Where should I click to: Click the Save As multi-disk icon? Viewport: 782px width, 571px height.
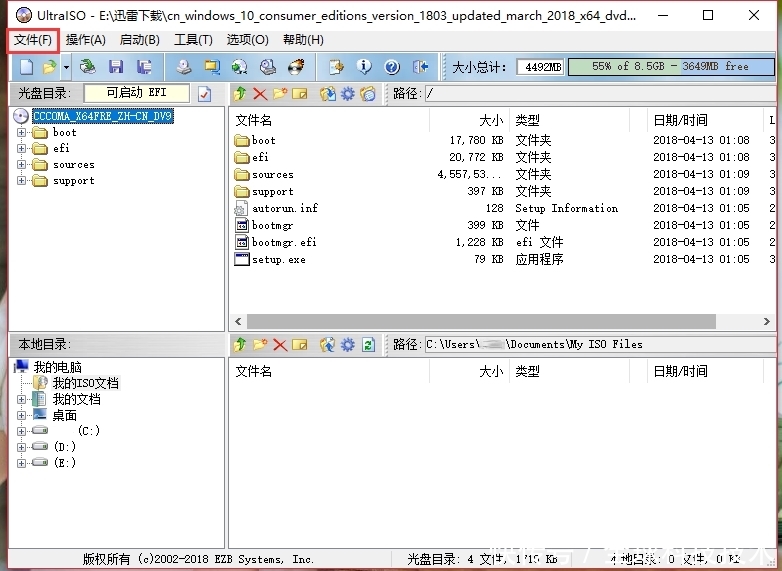[x=144, y=66]
